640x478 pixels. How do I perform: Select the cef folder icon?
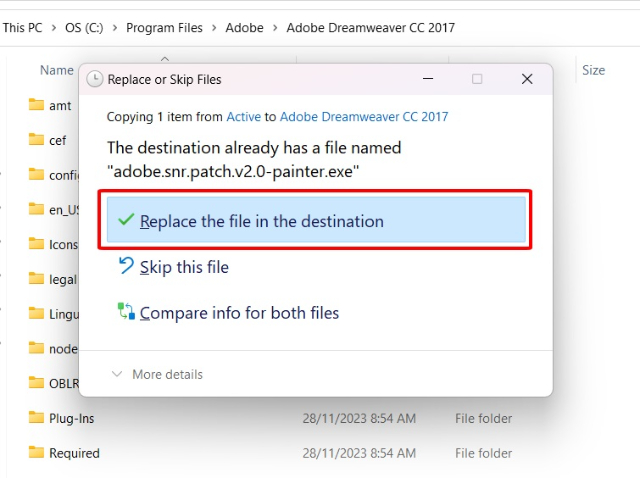pos(36,139)
